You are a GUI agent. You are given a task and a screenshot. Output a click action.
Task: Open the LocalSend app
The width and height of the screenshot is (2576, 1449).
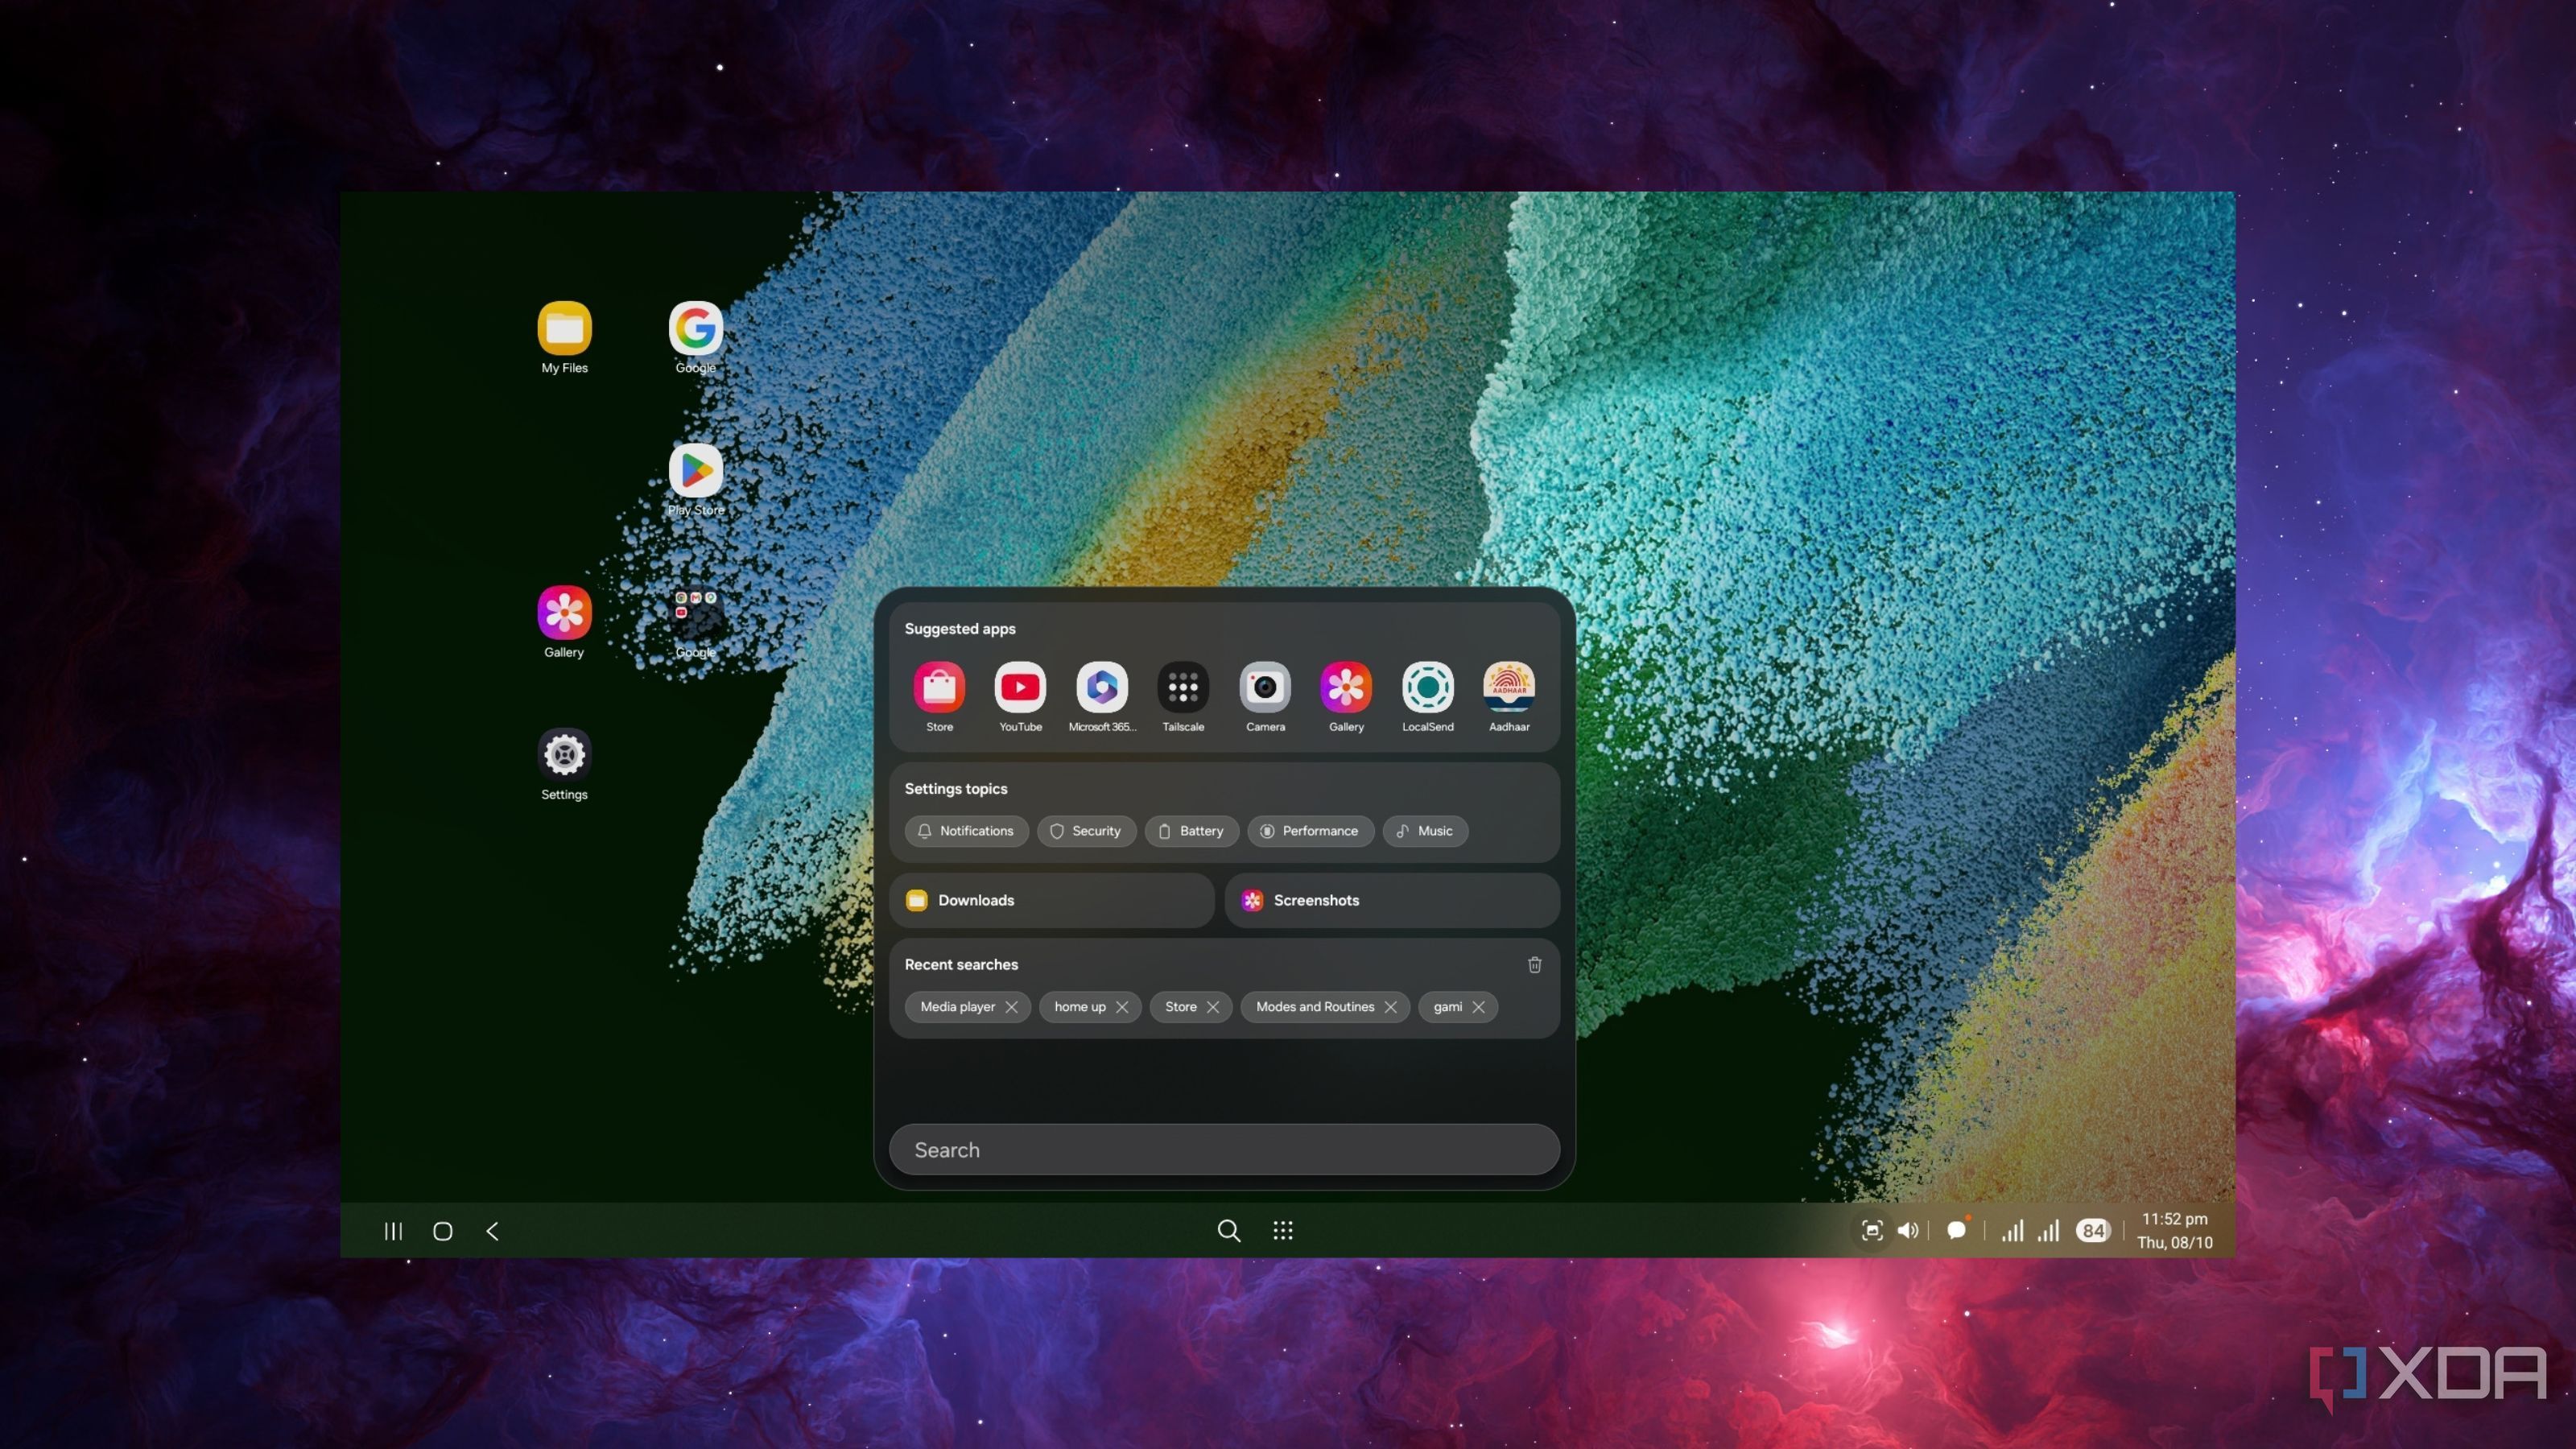click(x=1428, y=687)
